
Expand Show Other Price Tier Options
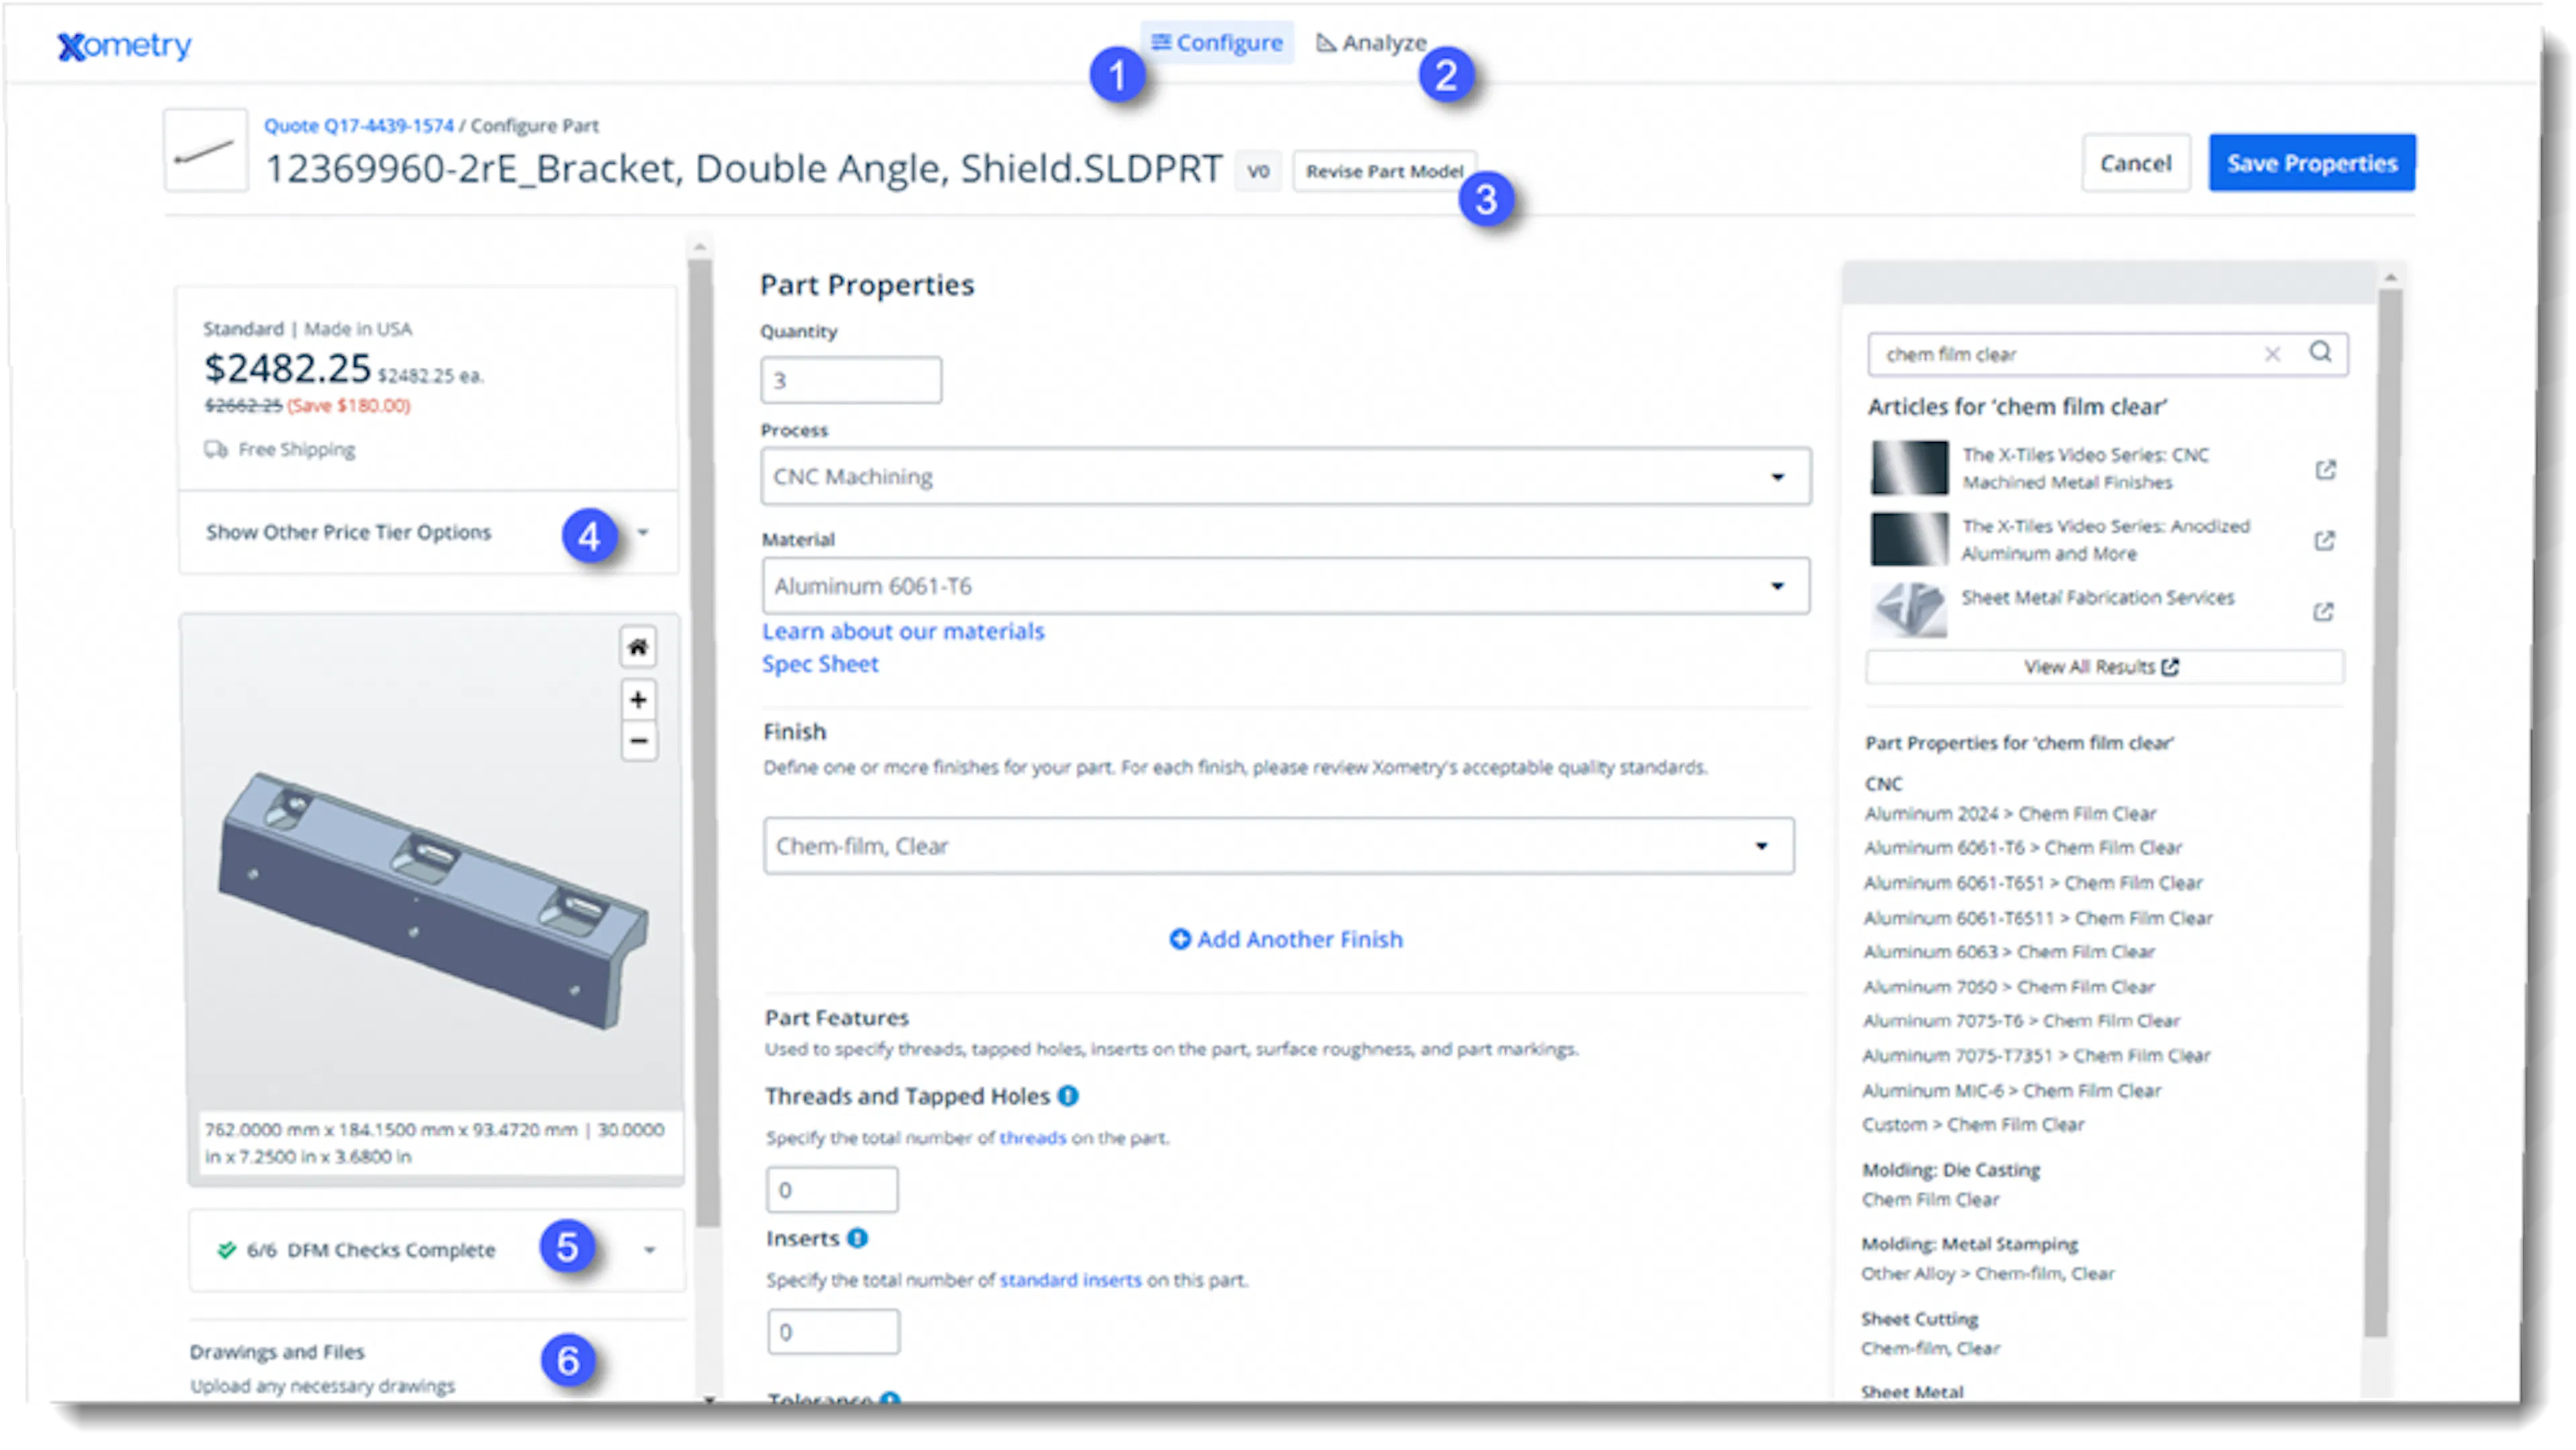[x=428, y=533]
